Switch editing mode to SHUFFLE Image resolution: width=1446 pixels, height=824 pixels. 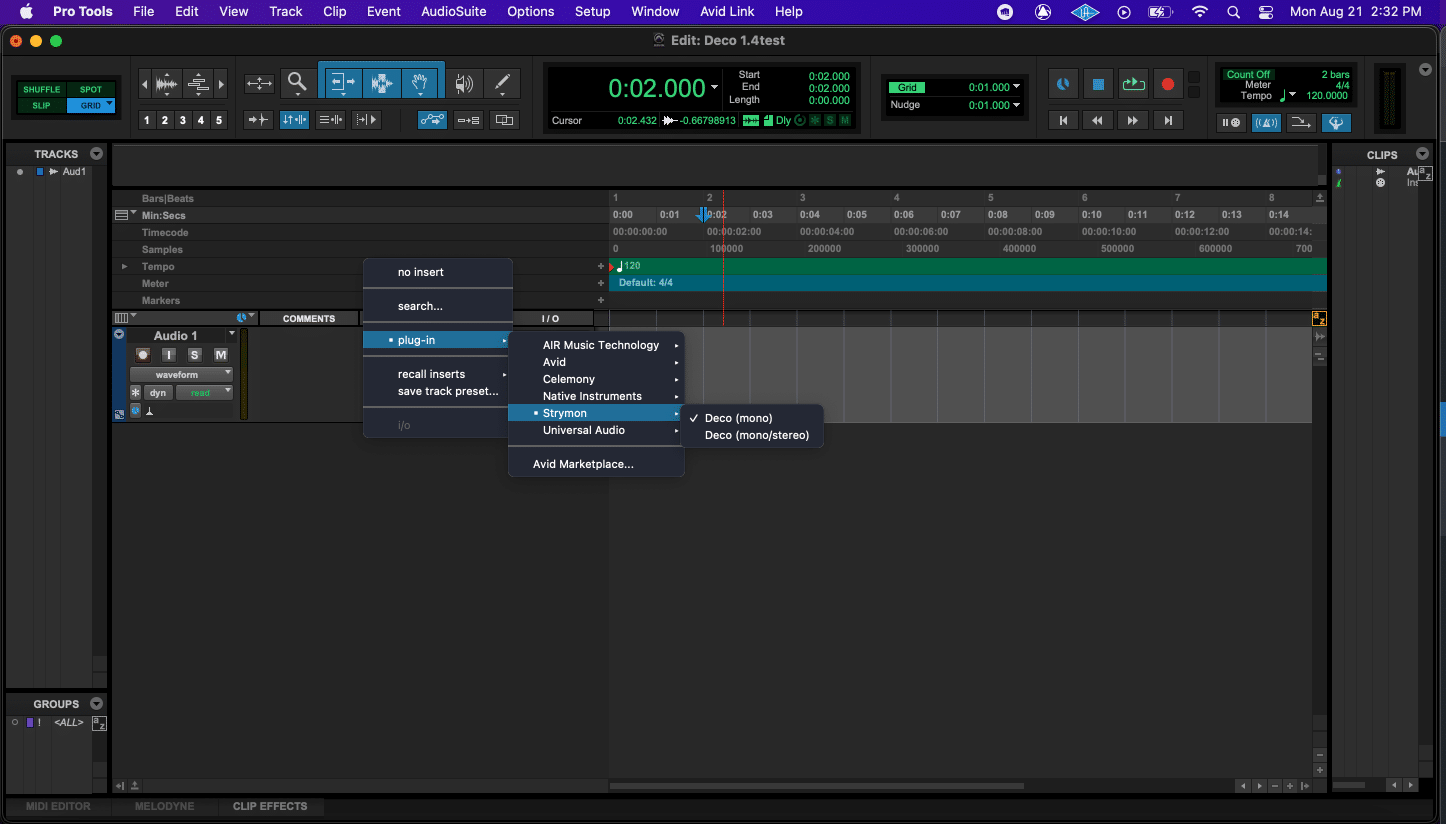[x=40, y=89]
